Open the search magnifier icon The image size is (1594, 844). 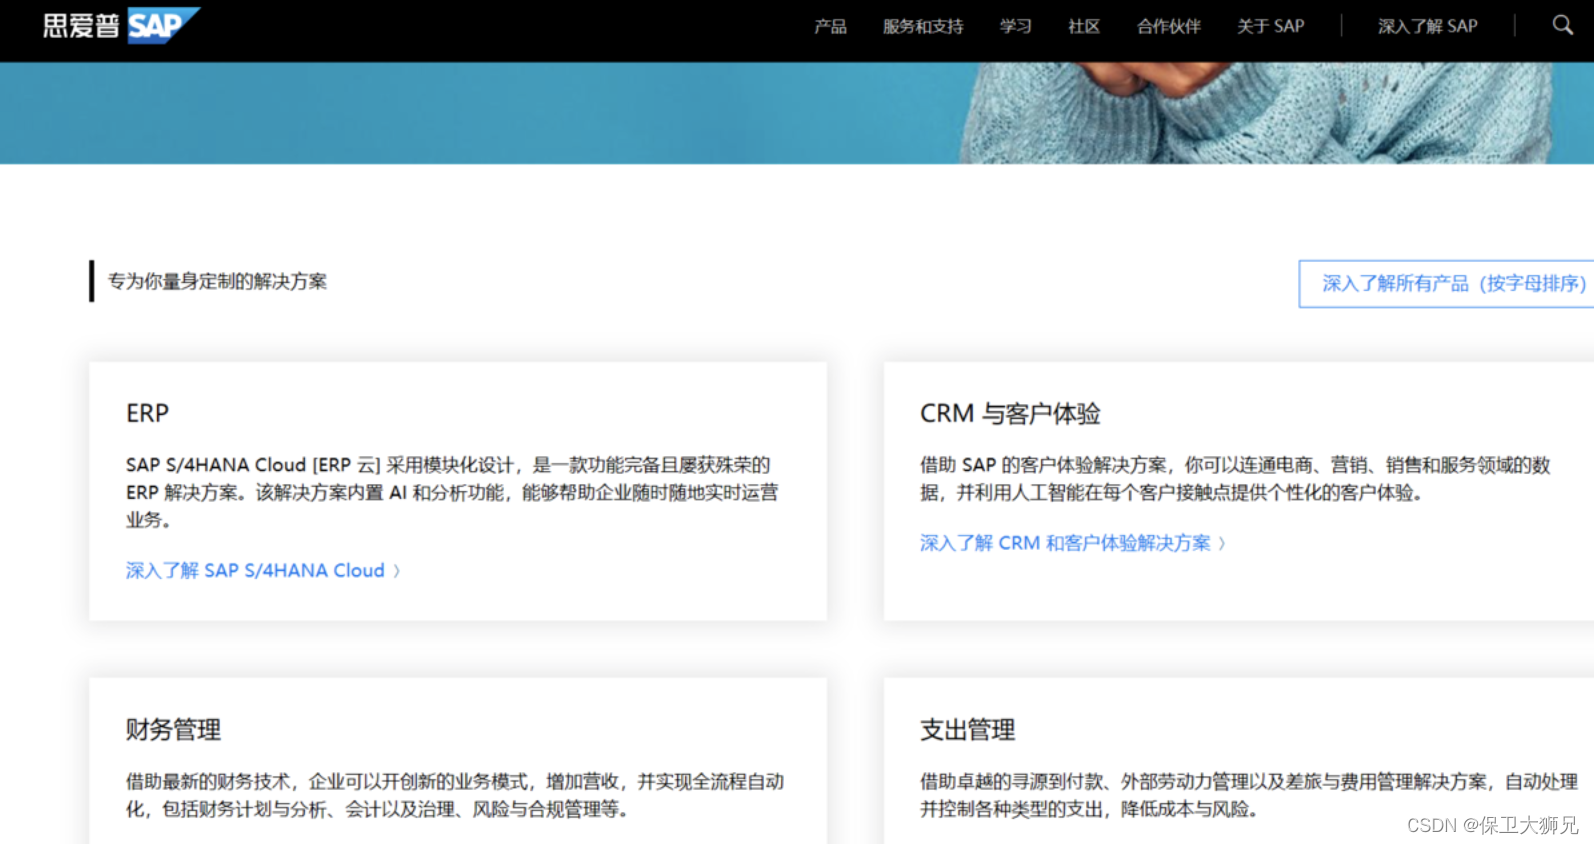pyautogui.click(x=1562, y=25)
